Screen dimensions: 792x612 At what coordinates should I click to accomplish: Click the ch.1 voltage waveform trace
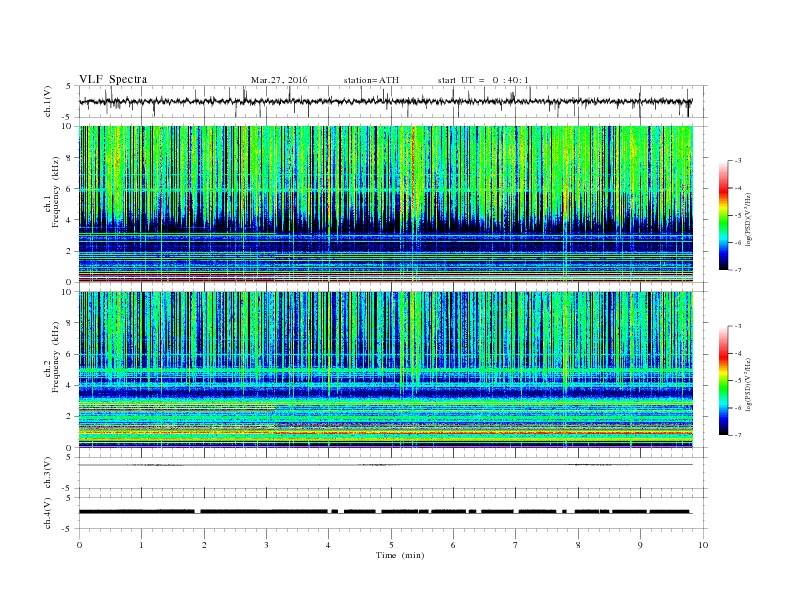tap(385, 101)
